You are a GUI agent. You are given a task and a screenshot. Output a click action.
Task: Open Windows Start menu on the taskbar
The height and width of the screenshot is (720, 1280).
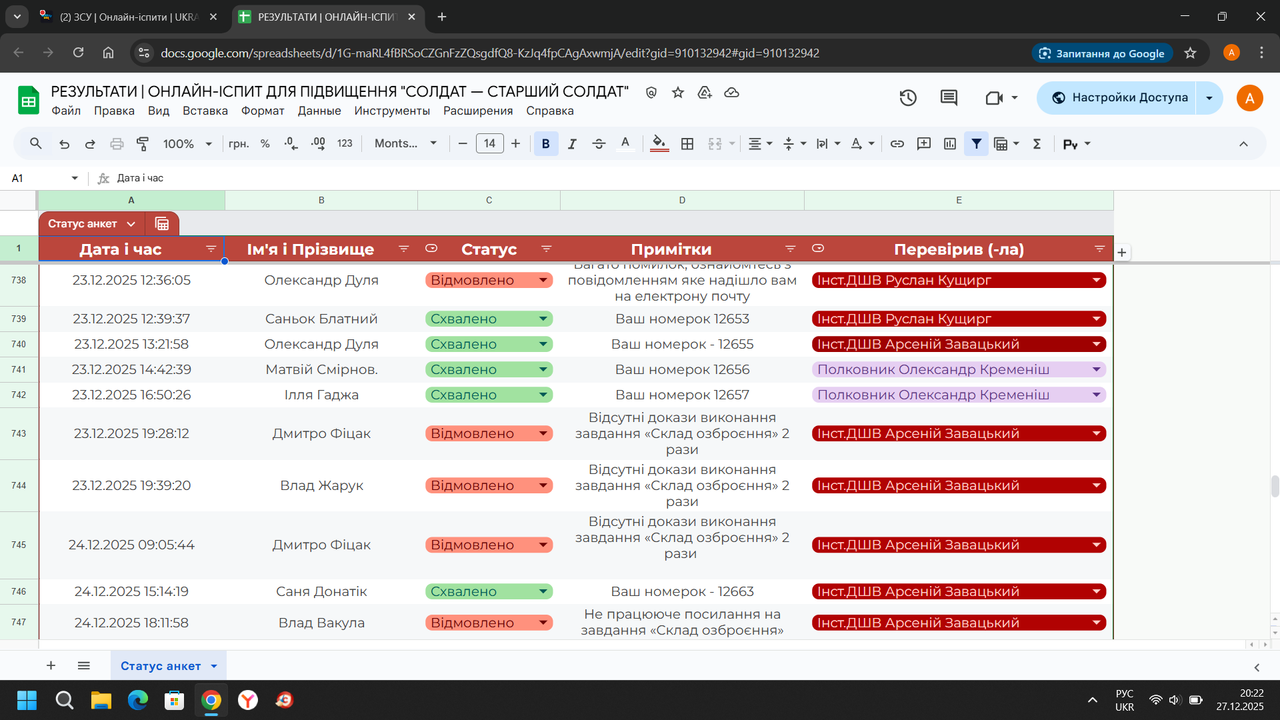tap(27, 700)
